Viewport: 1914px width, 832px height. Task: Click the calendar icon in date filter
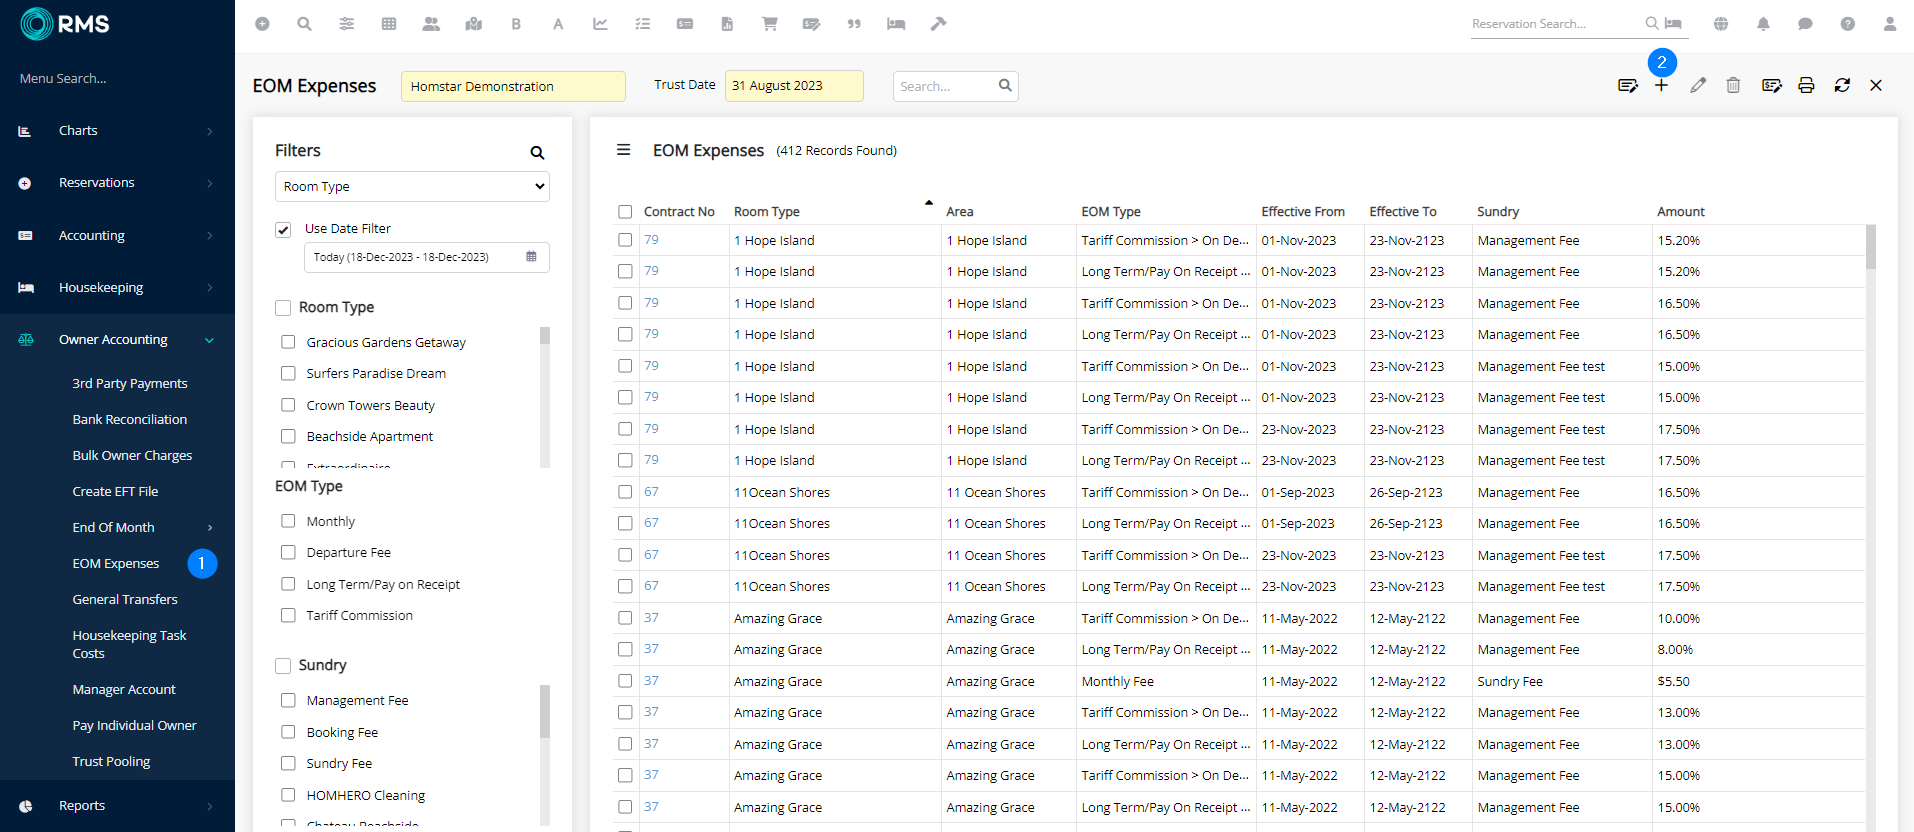point(531,257)
